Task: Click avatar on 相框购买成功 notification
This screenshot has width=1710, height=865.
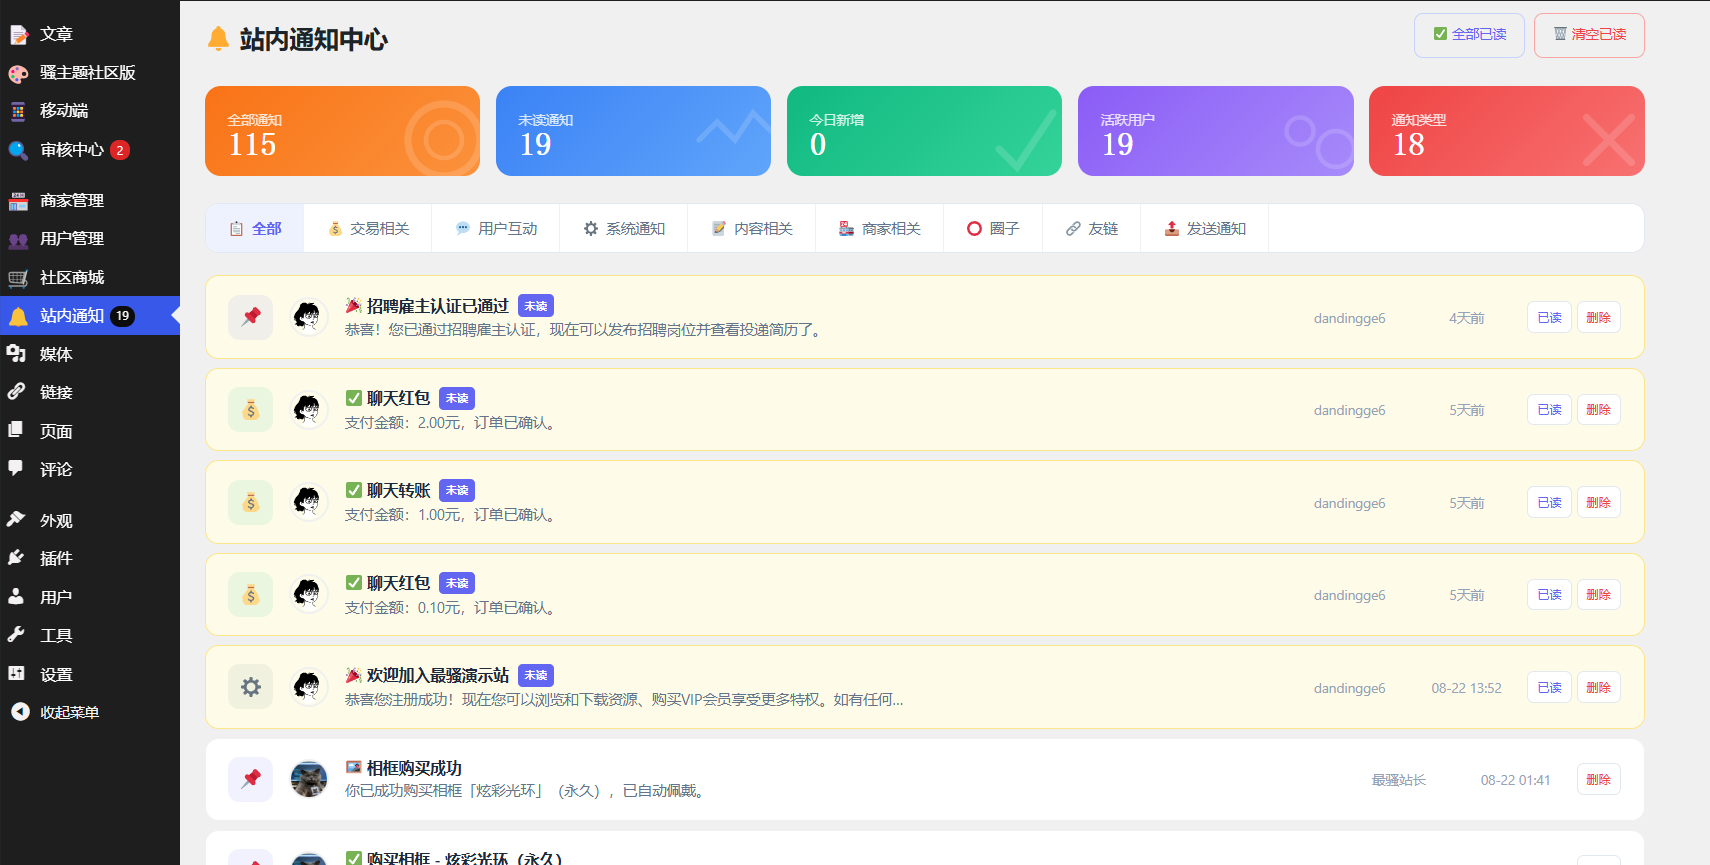Action: point(309,779)
